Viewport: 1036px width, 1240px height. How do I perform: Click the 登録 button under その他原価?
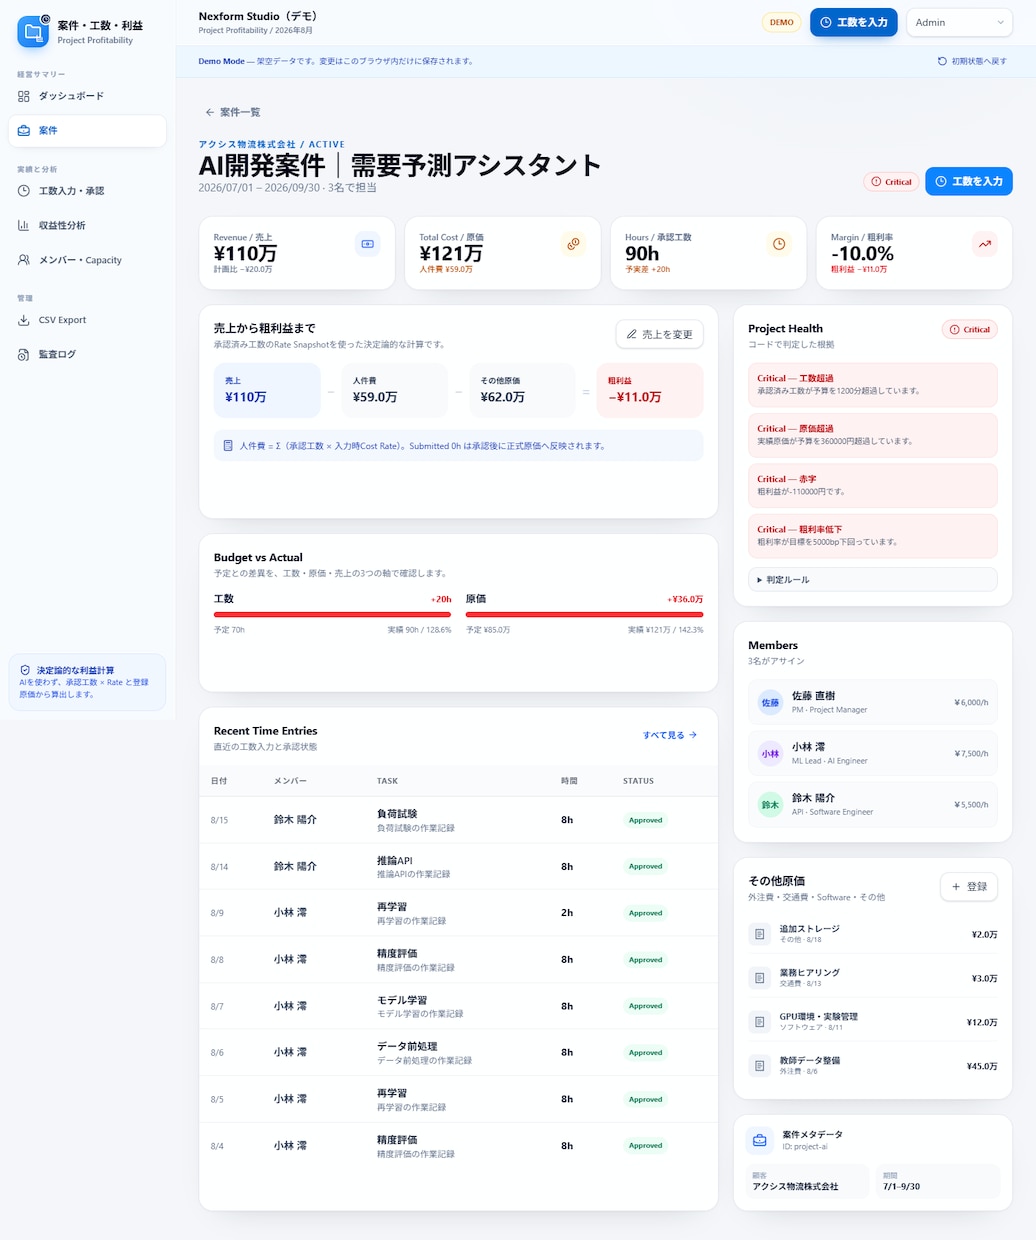[x=969, y=887]
